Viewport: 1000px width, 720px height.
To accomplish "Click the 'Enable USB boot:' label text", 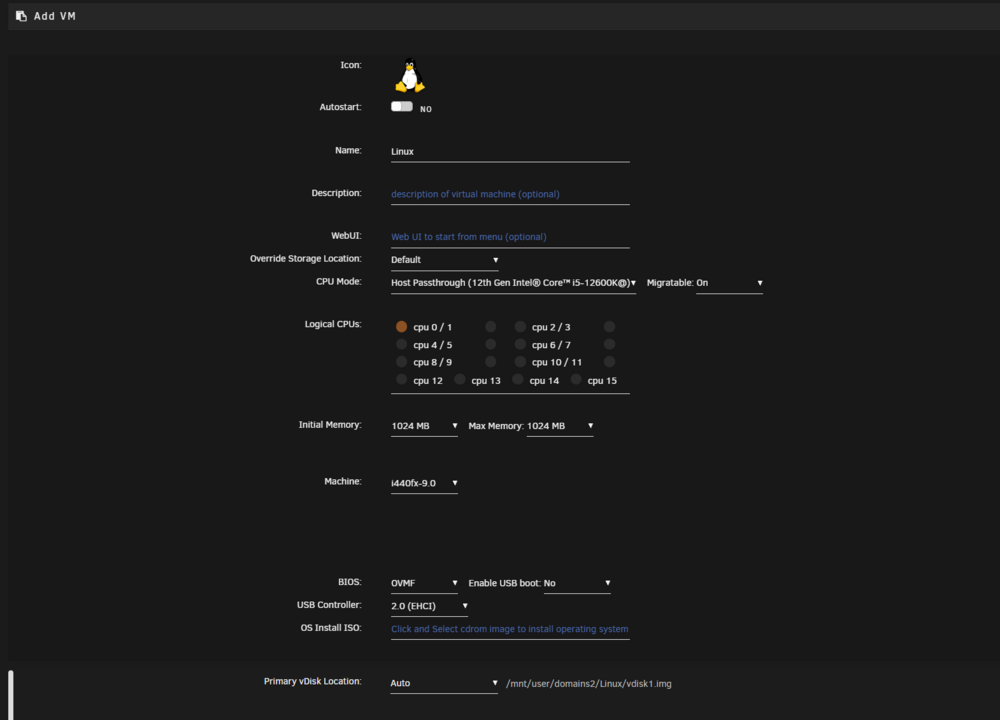I will point(504,583).
